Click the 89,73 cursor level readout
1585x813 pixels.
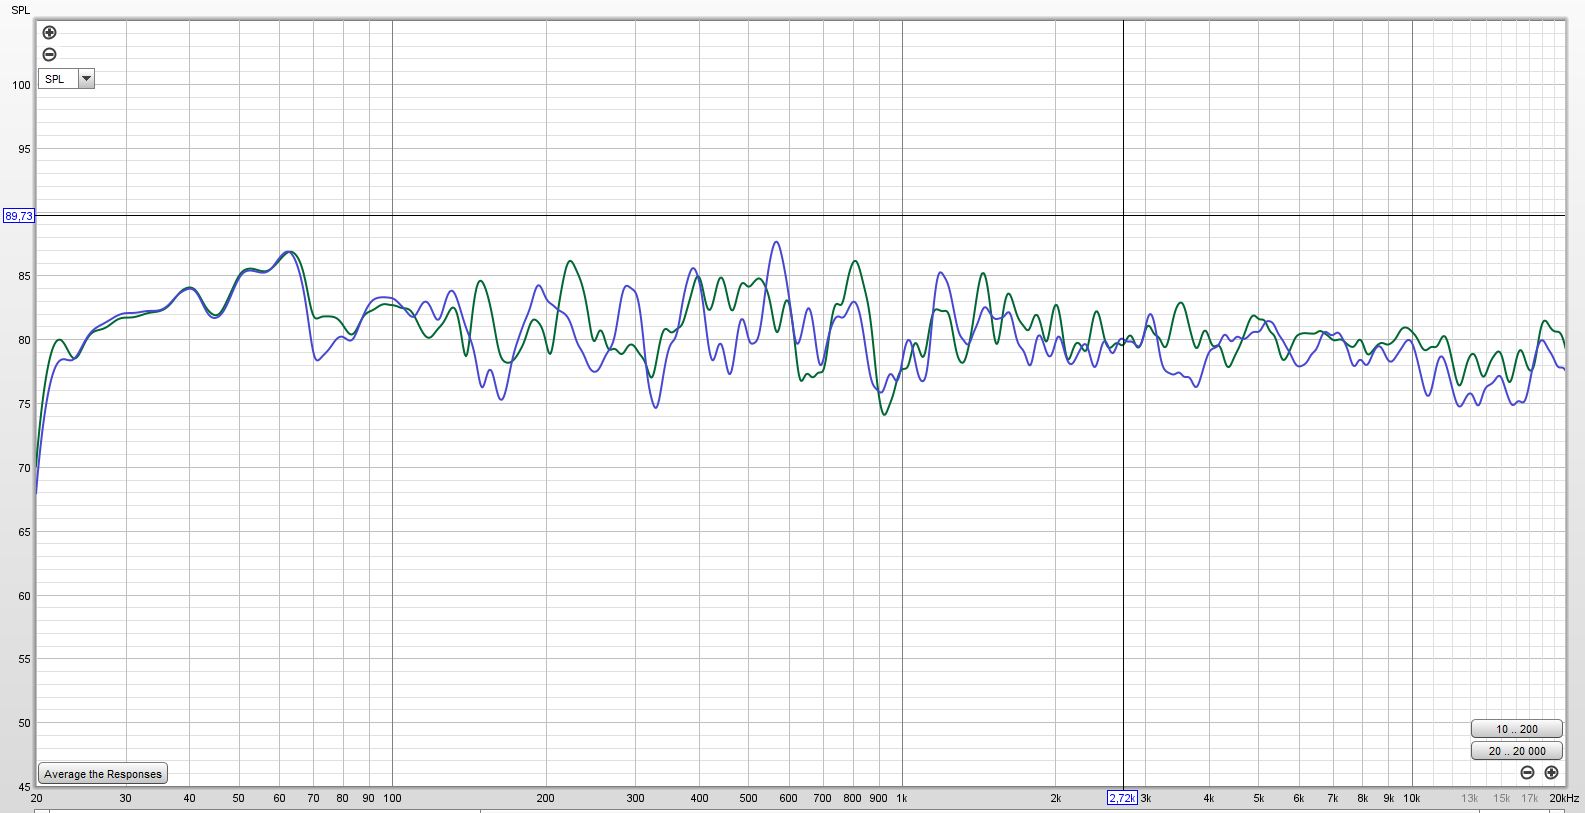(19, 216)
